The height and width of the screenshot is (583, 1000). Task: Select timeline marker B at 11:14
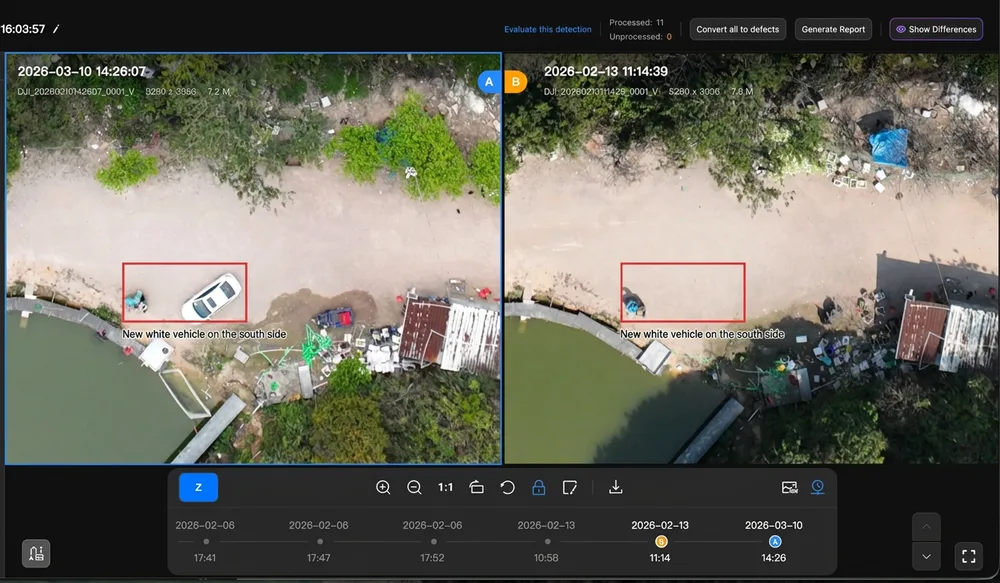point(661,542)
